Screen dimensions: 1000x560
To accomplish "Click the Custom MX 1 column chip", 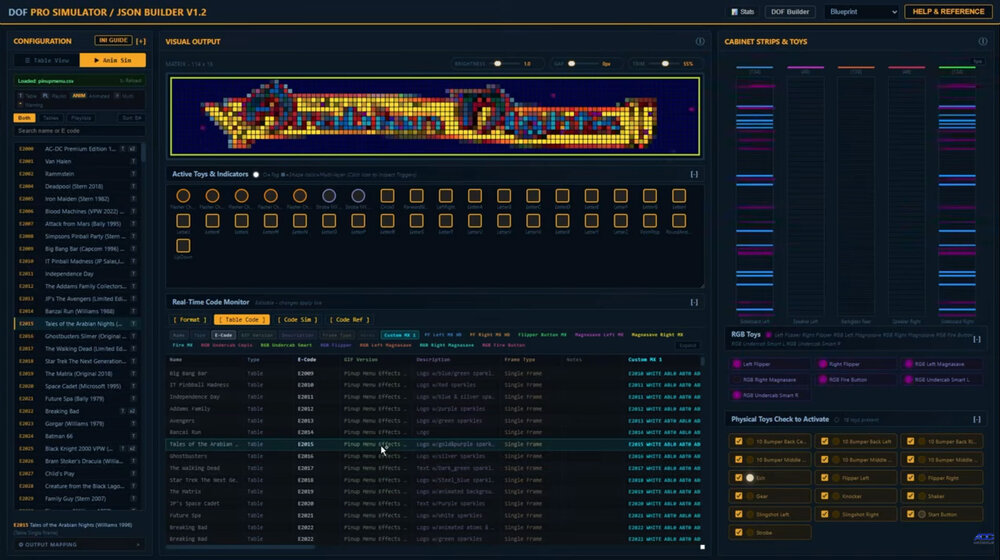I will coord(400,335).
